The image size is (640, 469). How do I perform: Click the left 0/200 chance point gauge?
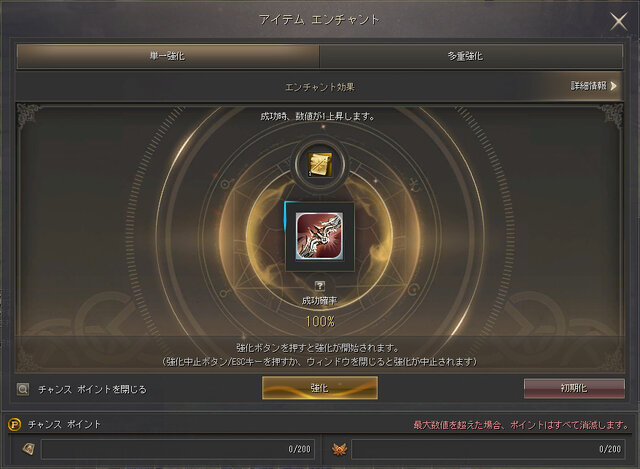178,449
